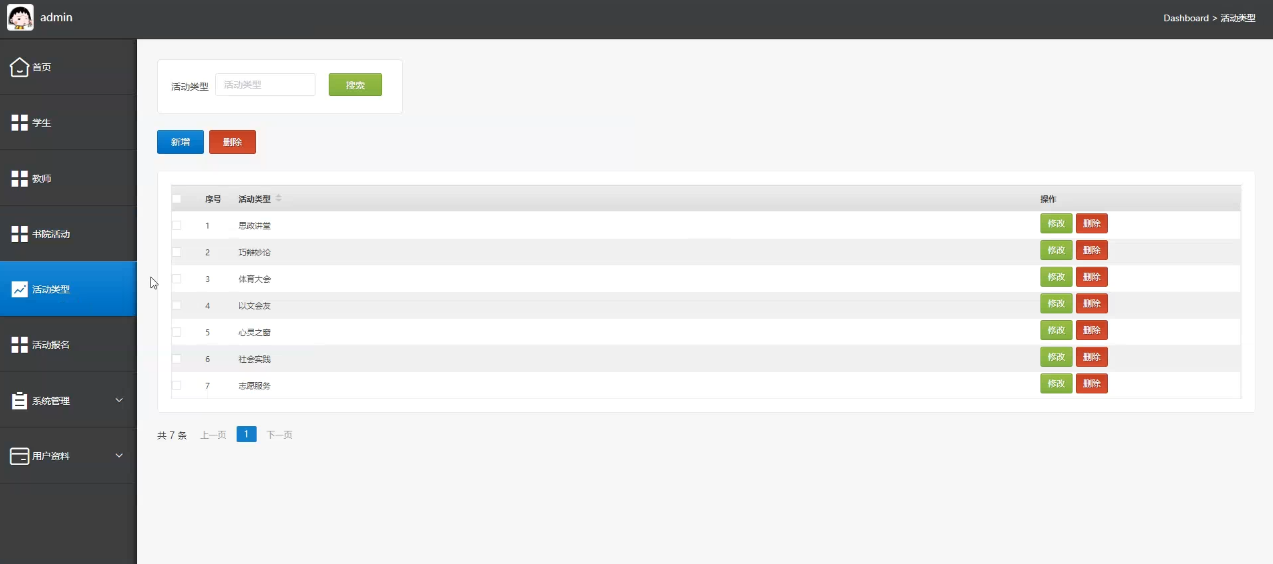
Task: Click the Dashboard breadcrumb link
Action: (1186, 18)
